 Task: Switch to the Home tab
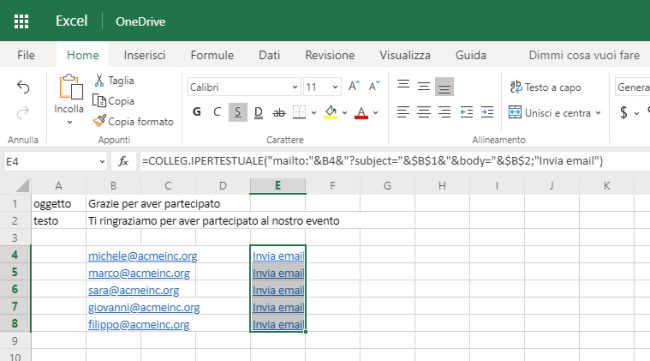pyautogui.click(x=82, y=55)
